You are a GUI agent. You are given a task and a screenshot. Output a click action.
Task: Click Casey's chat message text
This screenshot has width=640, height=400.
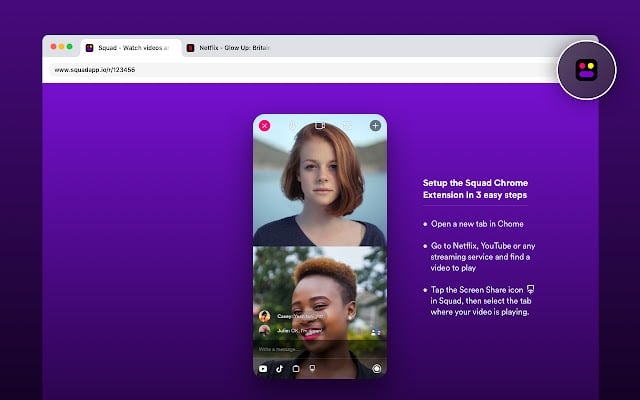point(300,316)
